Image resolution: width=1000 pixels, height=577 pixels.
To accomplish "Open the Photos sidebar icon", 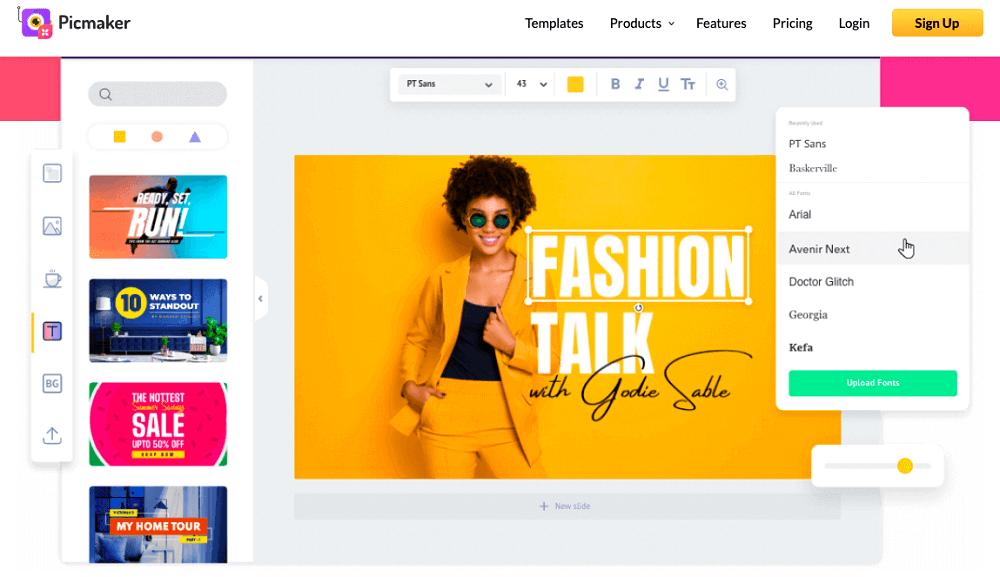I will (x=52, y=226).
